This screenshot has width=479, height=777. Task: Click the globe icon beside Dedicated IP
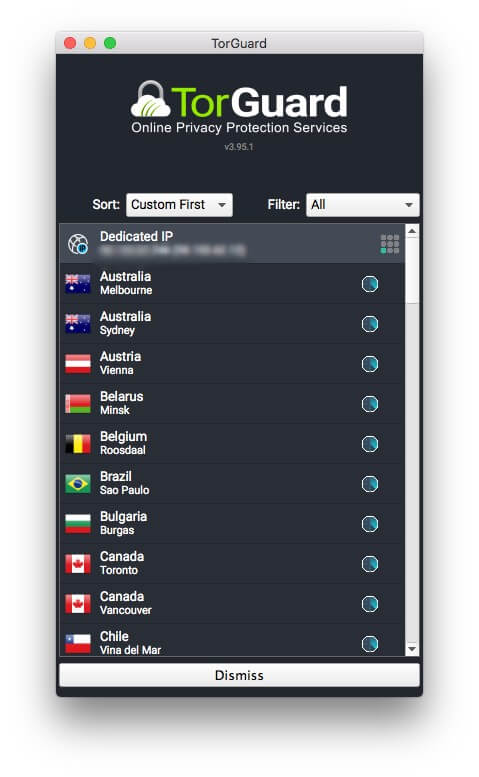[x=78, y=244]
